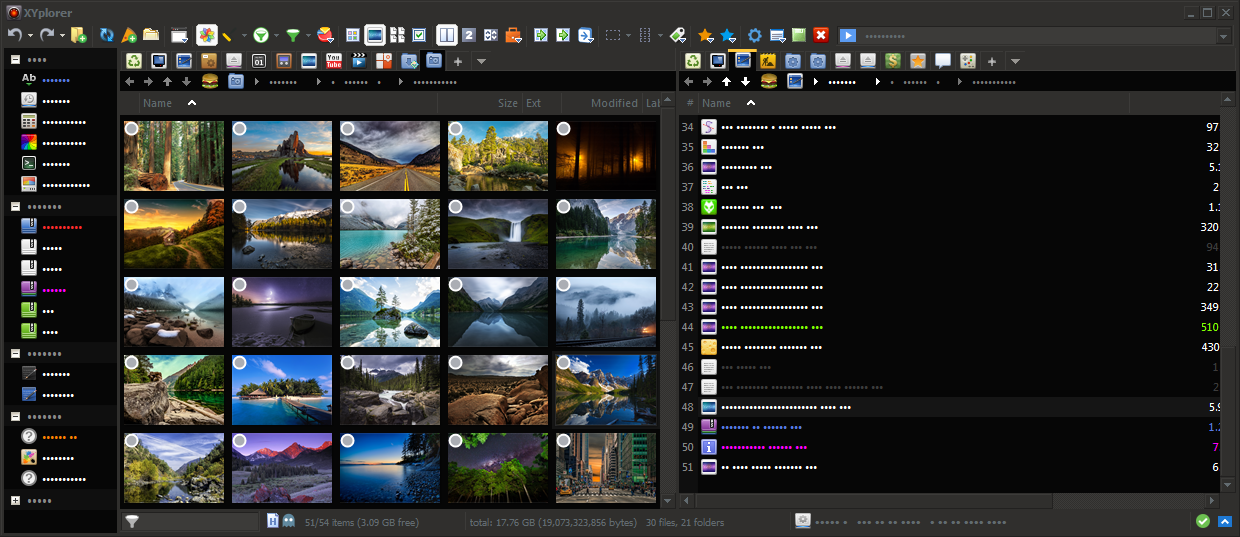Open the dollar sign tab in right pane
1240x537 pixels.
click(x=893, y=60)
